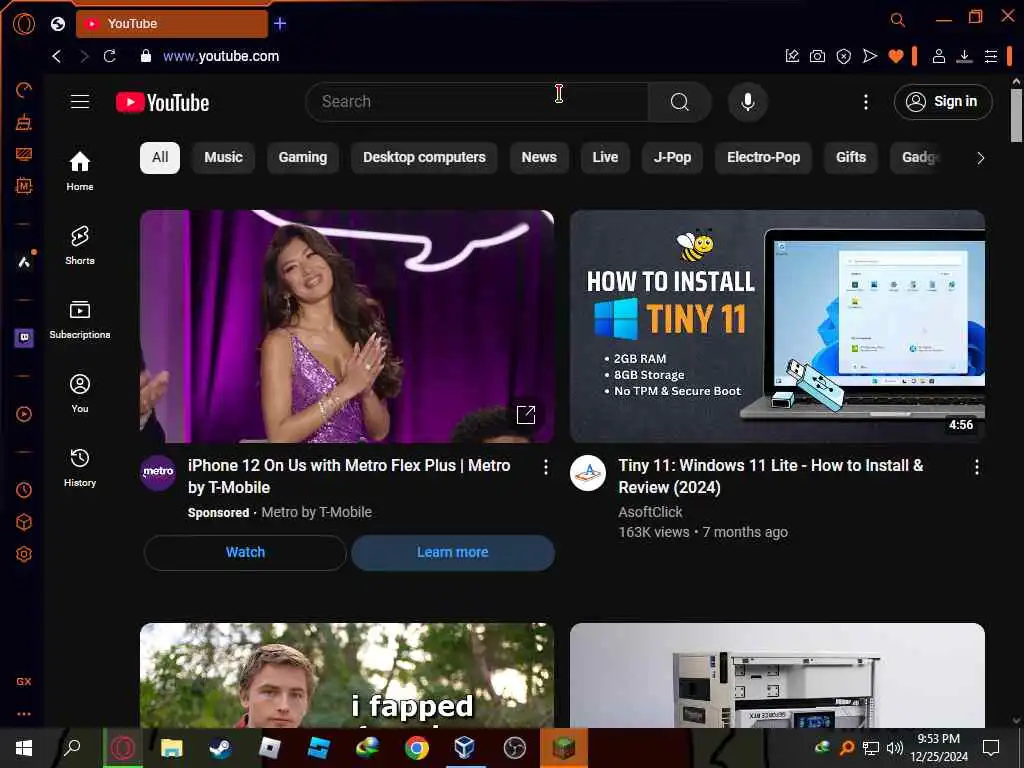Click the www.youtube.com address bar
This screenshot has height=768, width=1024.
point(221,56)
